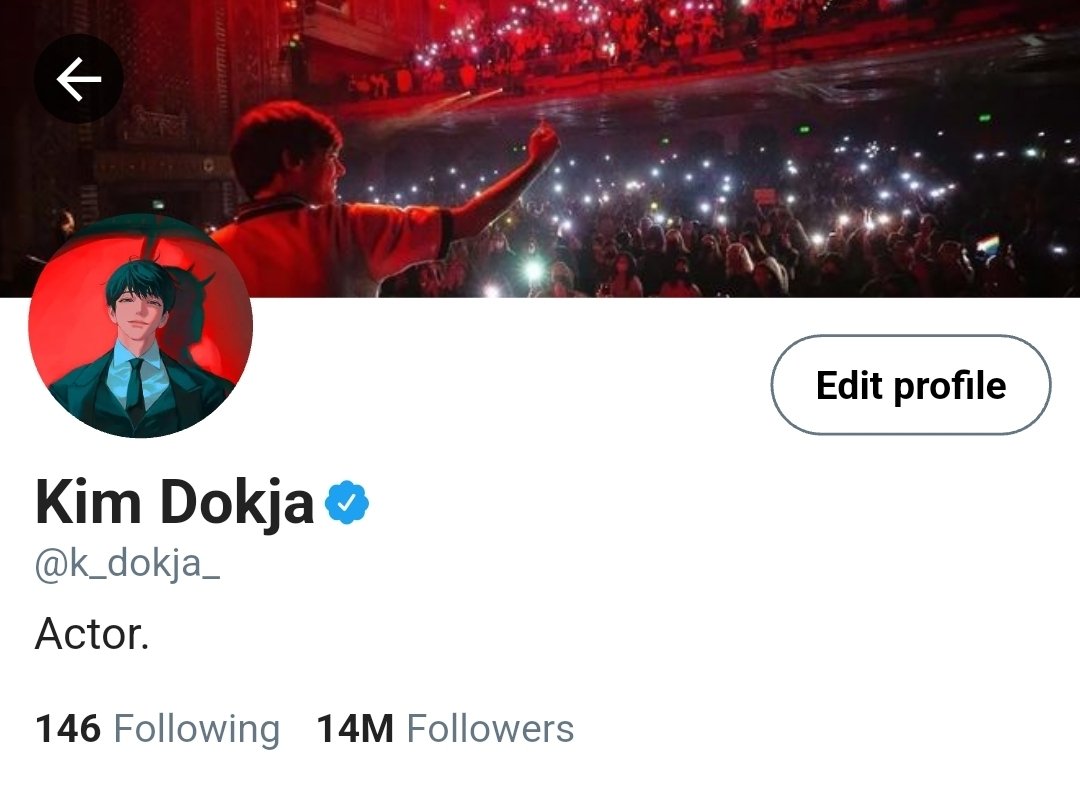Tap the number 146 in following count
Viewport: 1080px width, 787px height.
click(68, 728)
